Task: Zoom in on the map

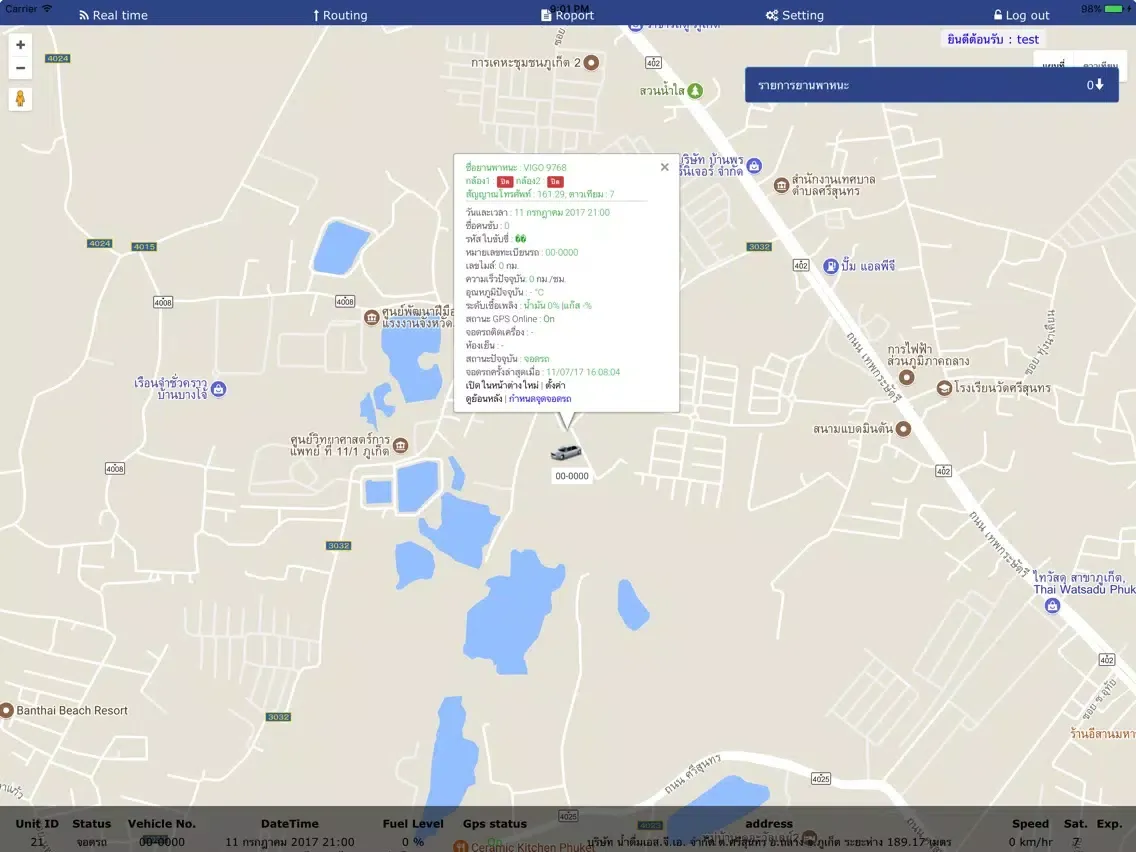Action: click(20, 45)
